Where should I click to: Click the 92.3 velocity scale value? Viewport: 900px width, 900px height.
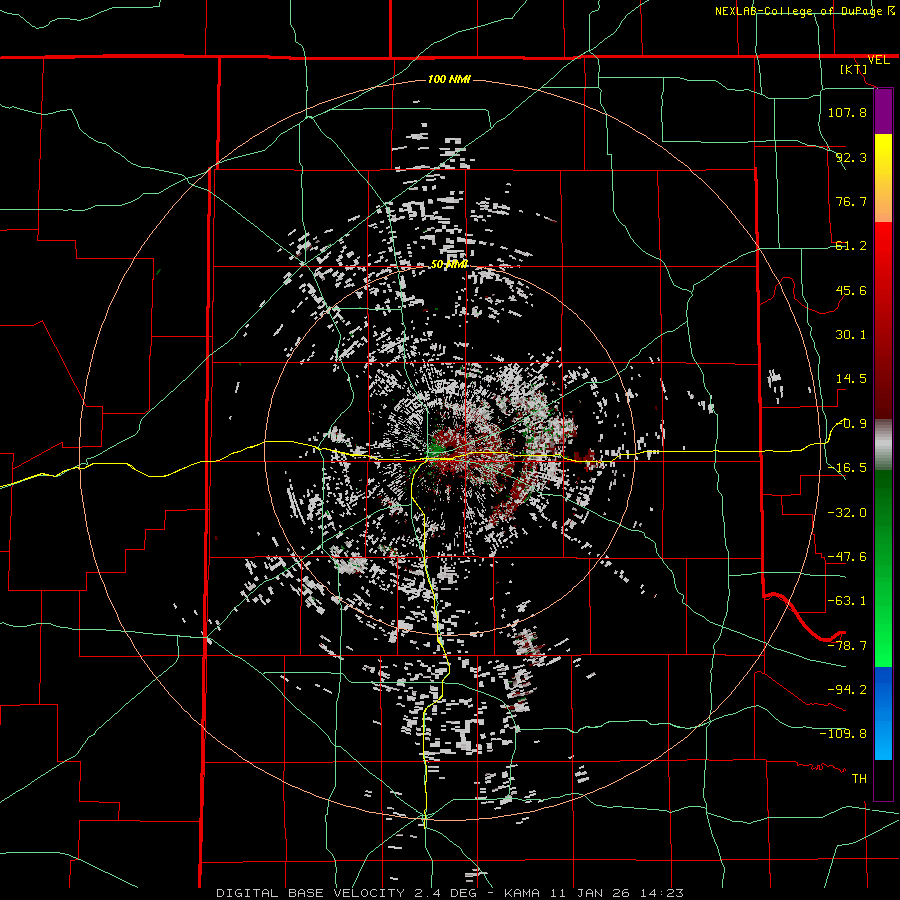click(x=851, y=157)
